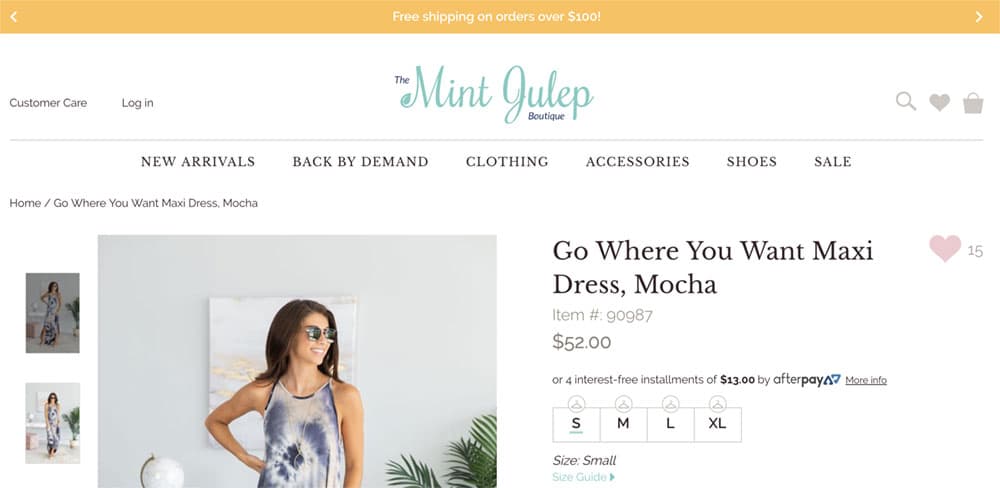Select size M
Screen dimensions: 1000x488
tap(623, 424)
